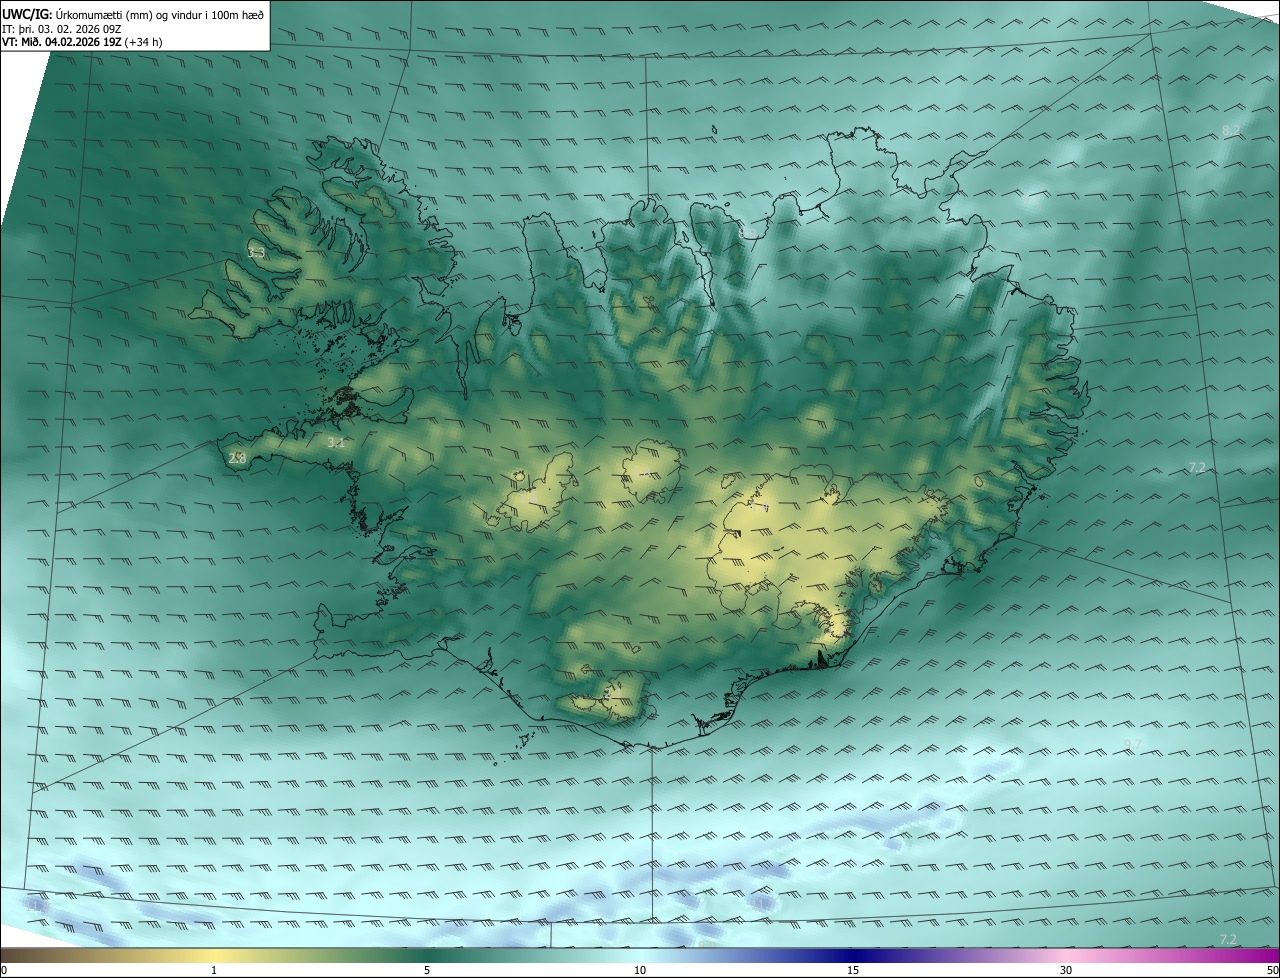Pick the bright magenta end of the color scale
Viewport: 1280px width, 978px height.
tap(1262, 956)
